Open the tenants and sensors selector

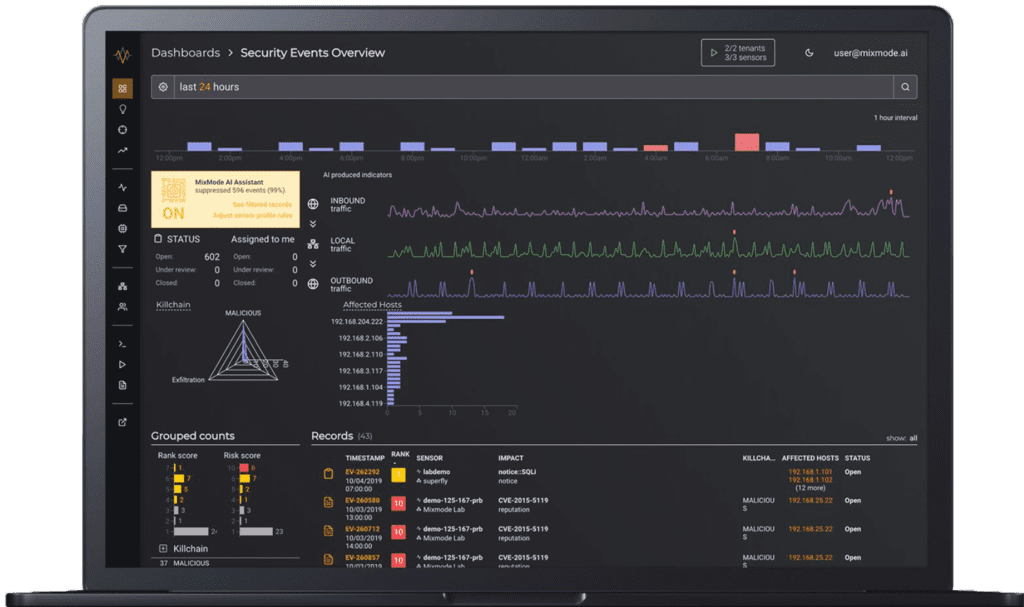tap(738, 53)
